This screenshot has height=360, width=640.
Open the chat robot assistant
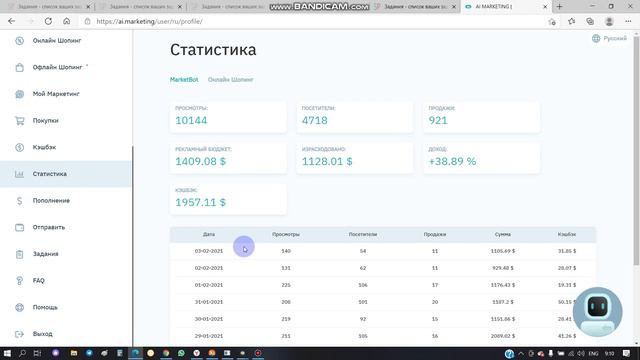coord(598,311)
